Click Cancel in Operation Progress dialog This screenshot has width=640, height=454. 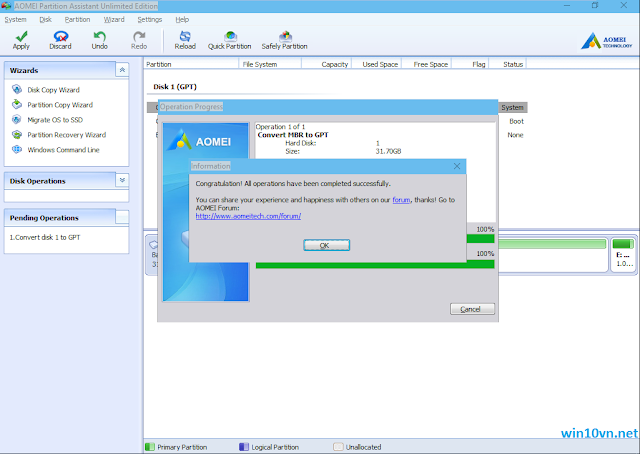point(472,309)
